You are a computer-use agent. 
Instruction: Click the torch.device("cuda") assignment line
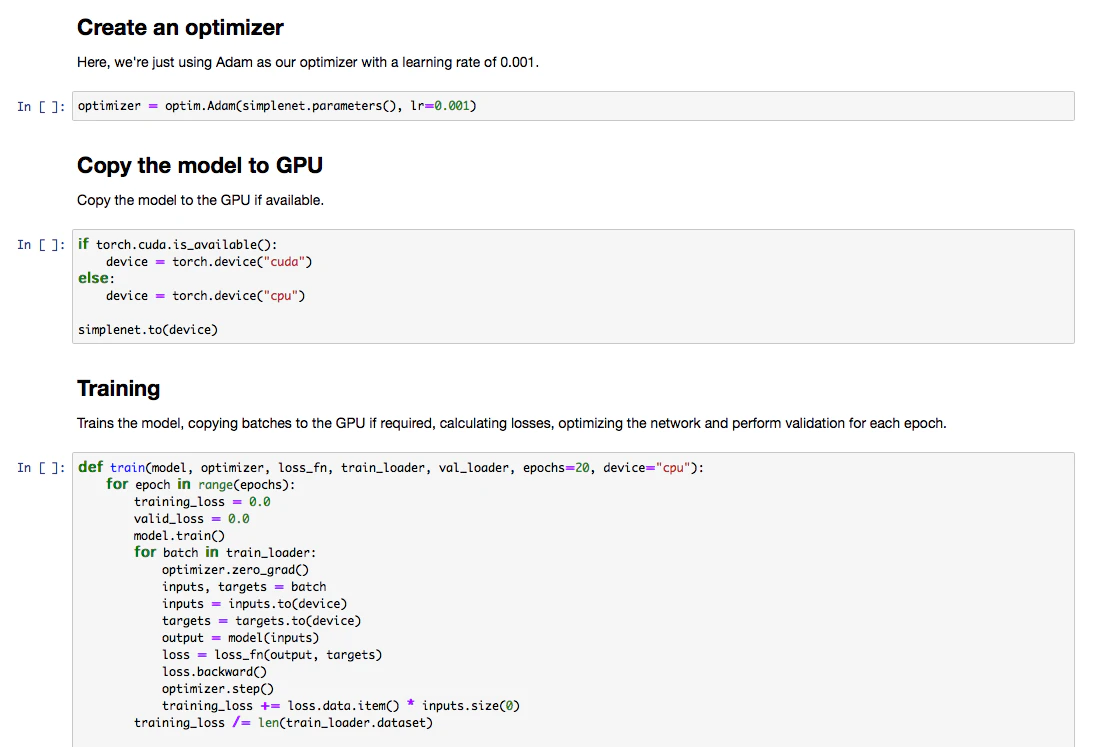(x=209, y=262)
